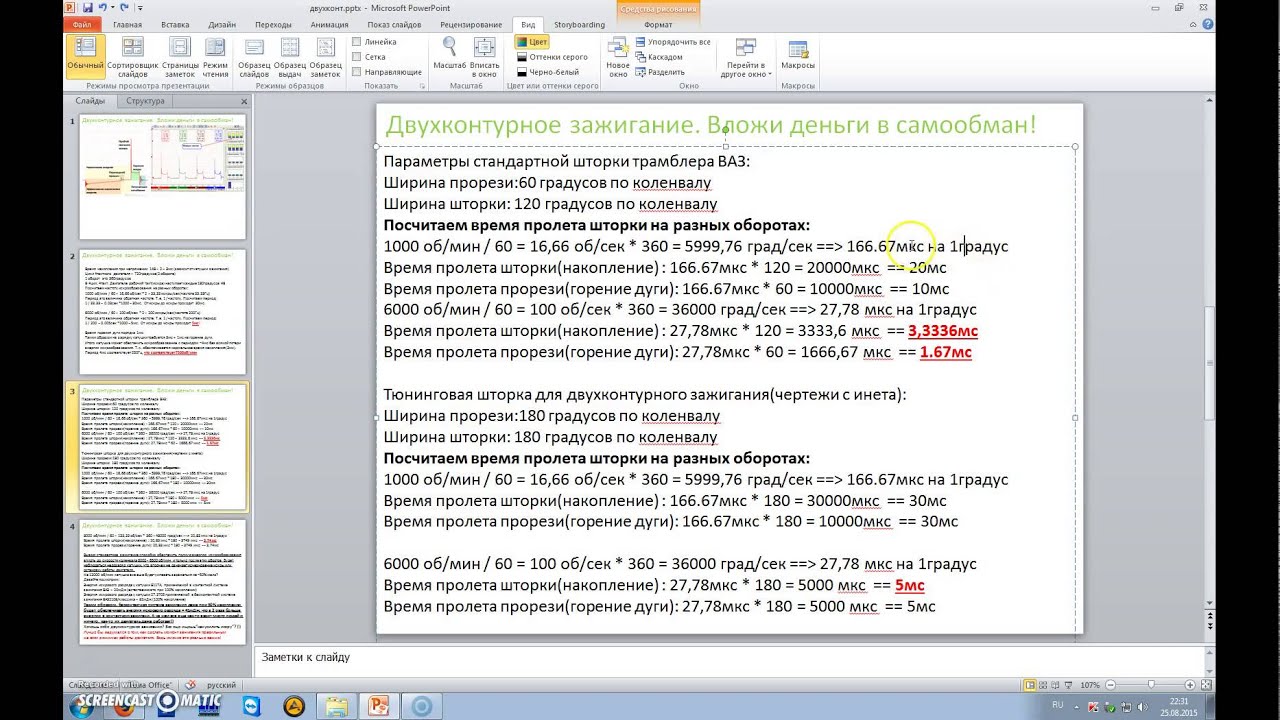
Task: Click fit slide to window status icon
Action: click(1206, 685)
